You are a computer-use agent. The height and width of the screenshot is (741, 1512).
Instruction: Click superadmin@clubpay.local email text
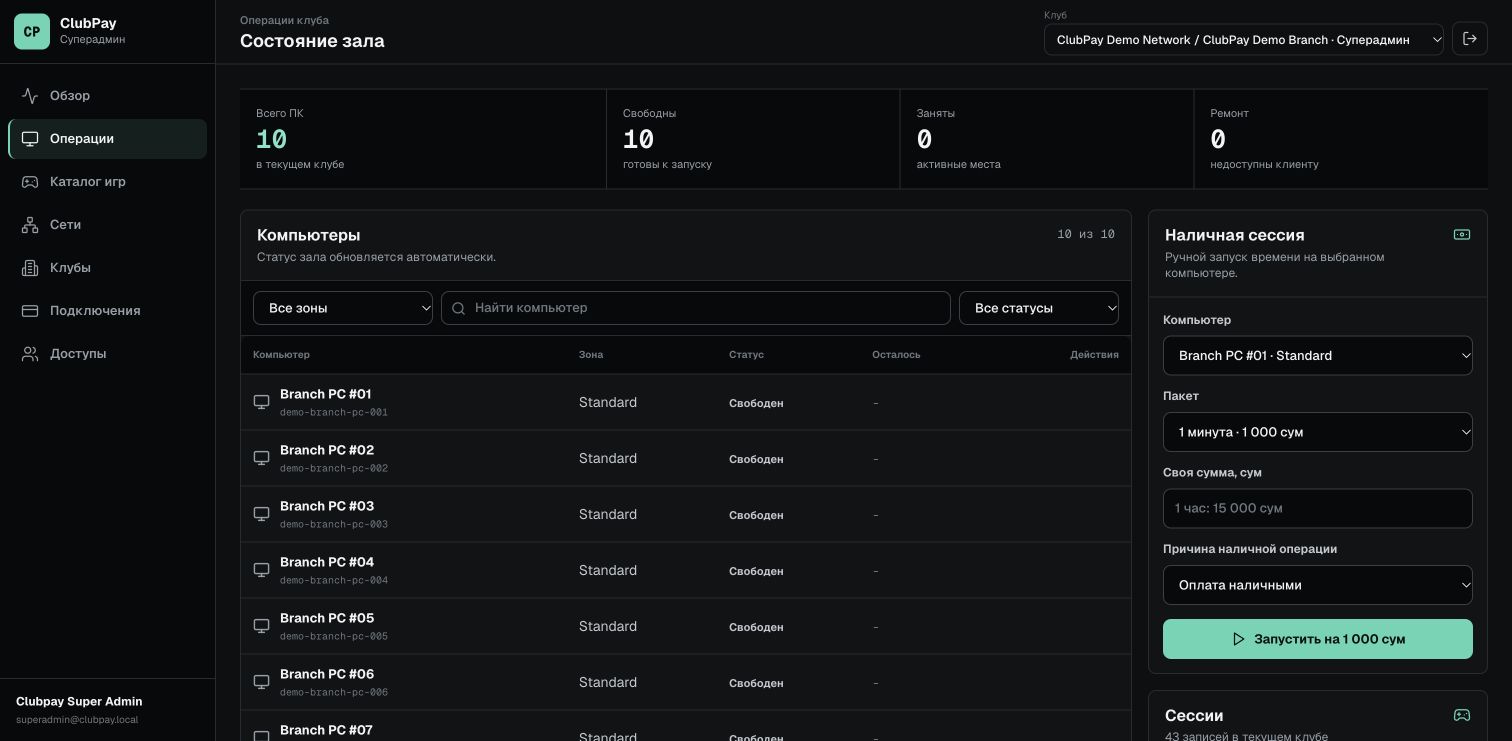pyautogui.click(x=77, y=720)
